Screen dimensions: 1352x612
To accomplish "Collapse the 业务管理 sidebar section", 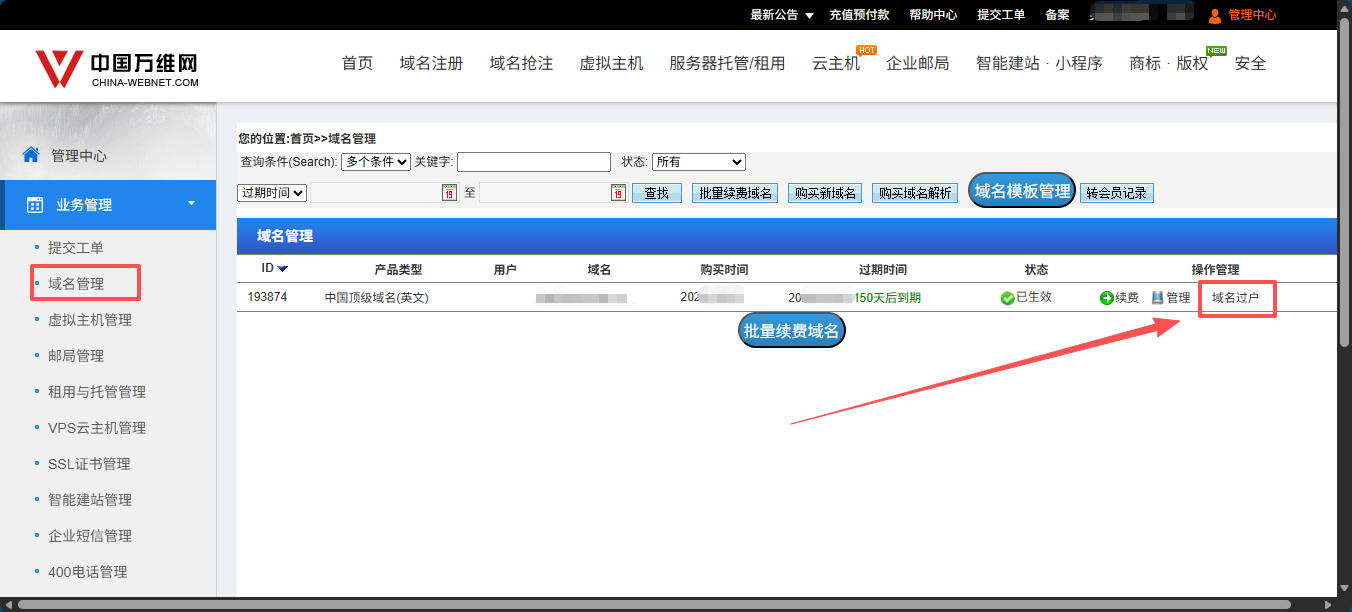I will click(x=191, y=204).
